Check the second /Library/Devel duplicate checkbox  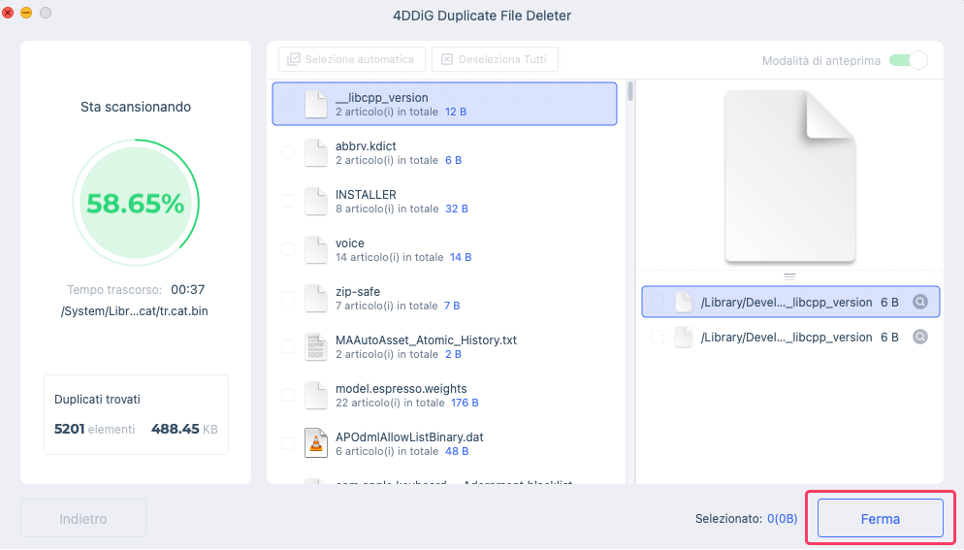[x=657, y=337]
